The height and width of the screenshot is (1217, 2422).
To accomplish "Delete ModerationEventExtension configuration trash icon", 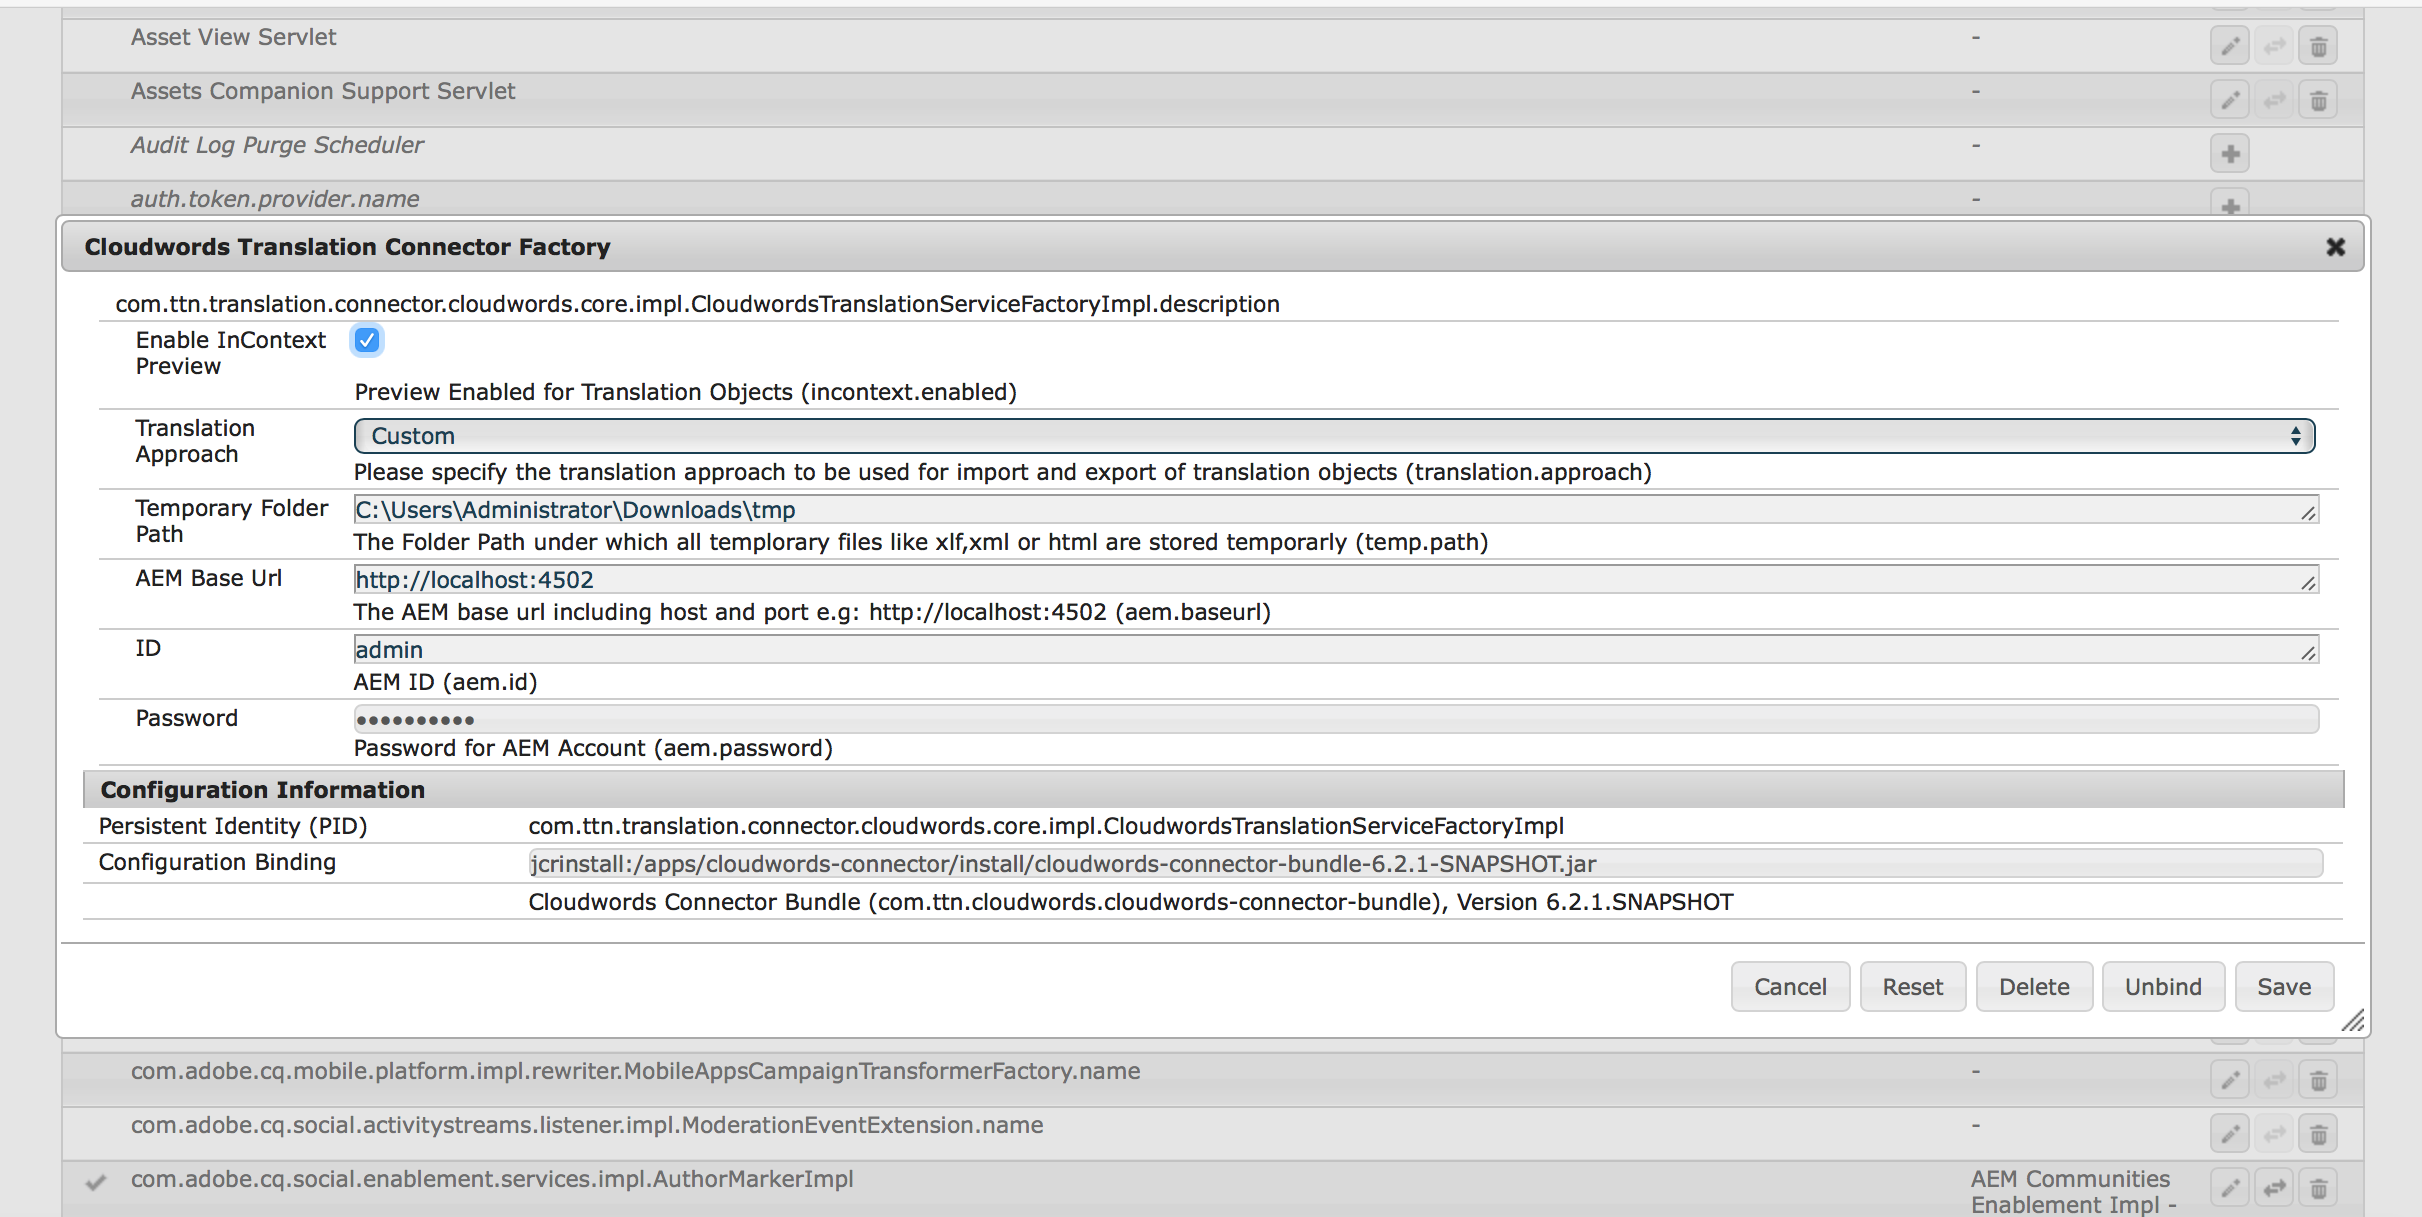I will (x=2318, y=1134).
